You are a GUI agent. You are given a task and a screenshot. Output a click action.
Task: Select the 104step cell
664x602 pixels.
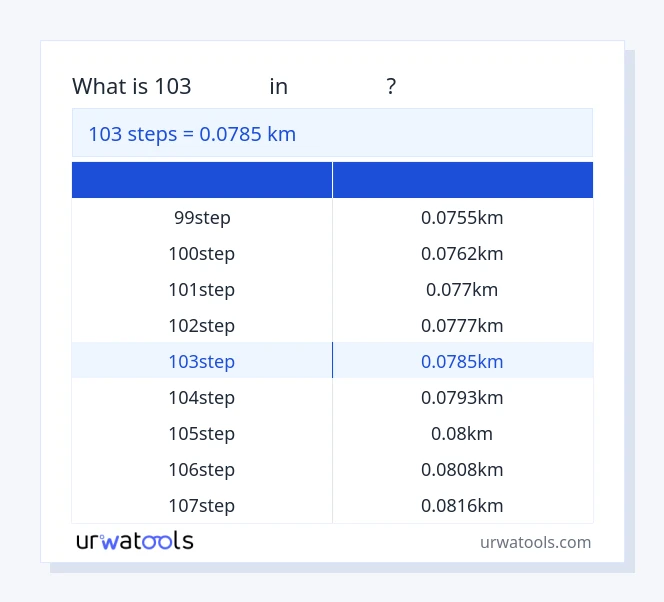coord(202,397)
